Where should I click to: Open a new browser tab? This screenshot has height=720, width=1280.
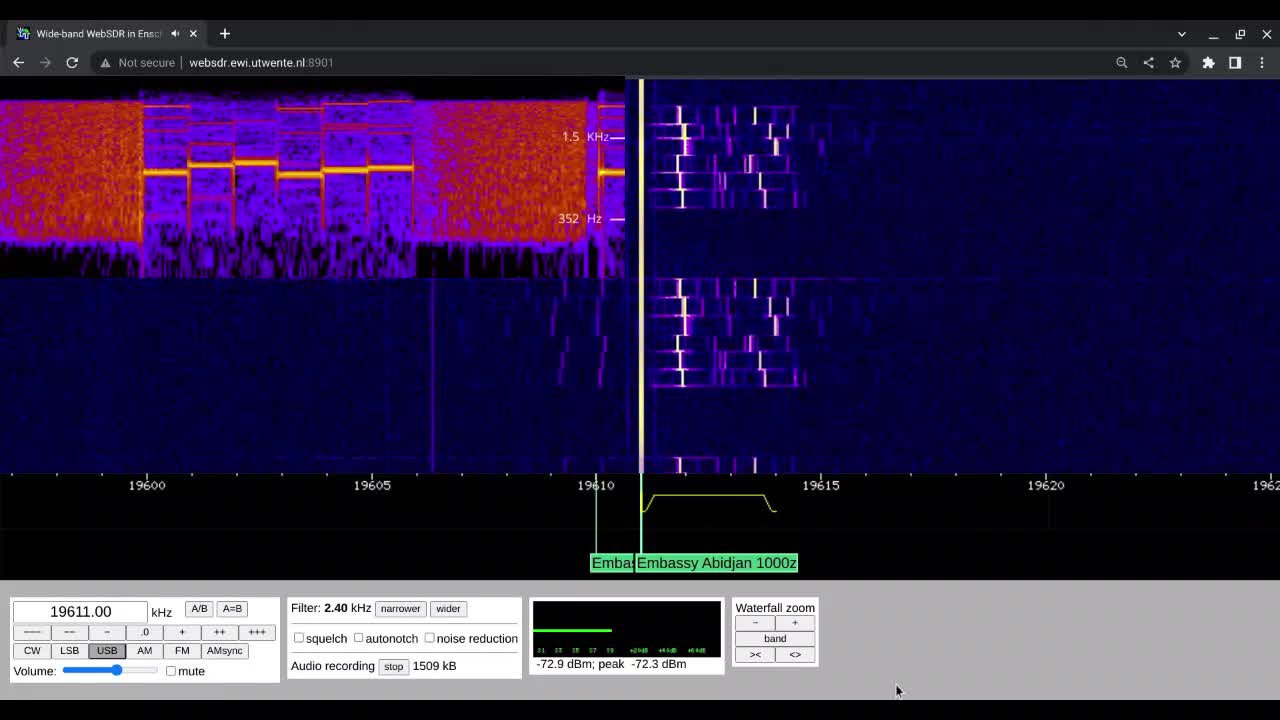tap(225, 34)
